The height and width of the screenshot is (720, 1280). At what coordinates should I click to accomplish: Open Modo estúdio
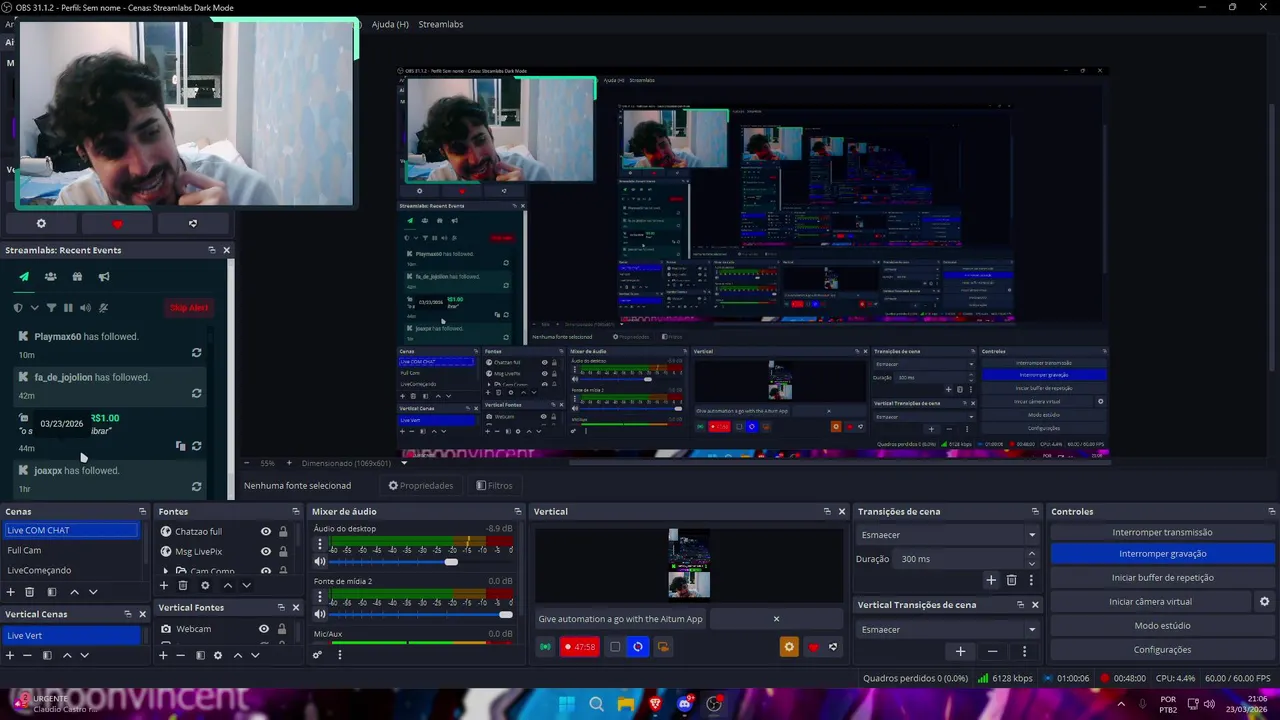pos(1162,625)
